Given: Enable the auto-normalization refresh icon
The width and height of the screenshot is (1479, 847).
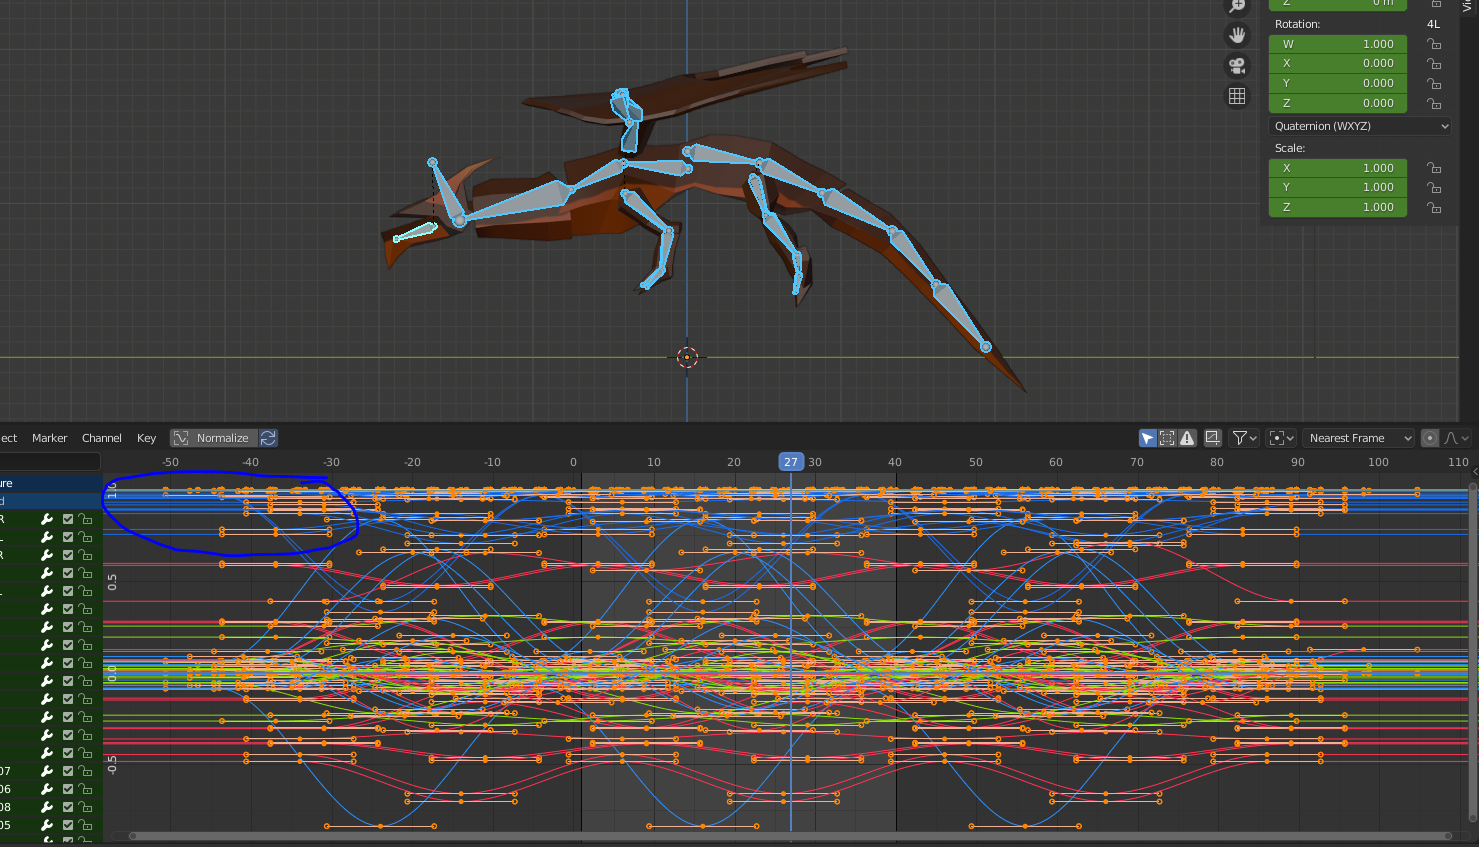Looking at the screenshot, I should click(x=268, y=438).
